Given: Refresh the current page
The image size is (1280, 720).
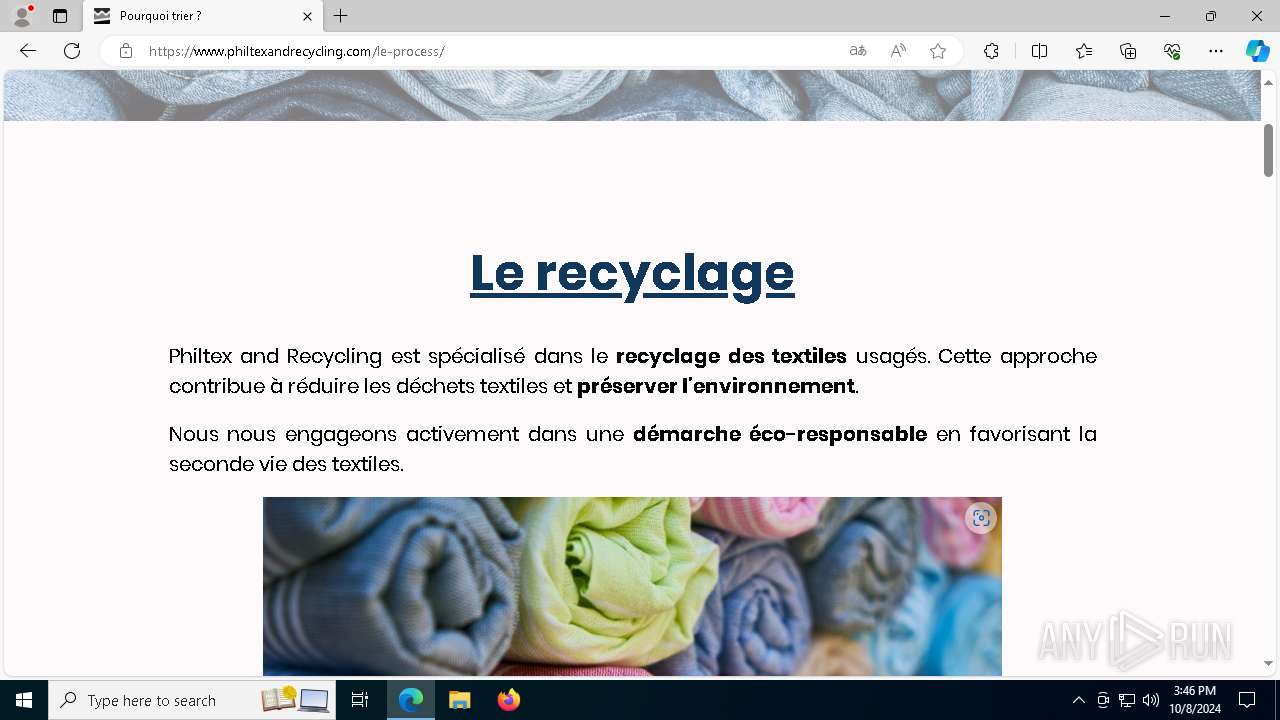Looking at the screenshot, I should 72,51.
